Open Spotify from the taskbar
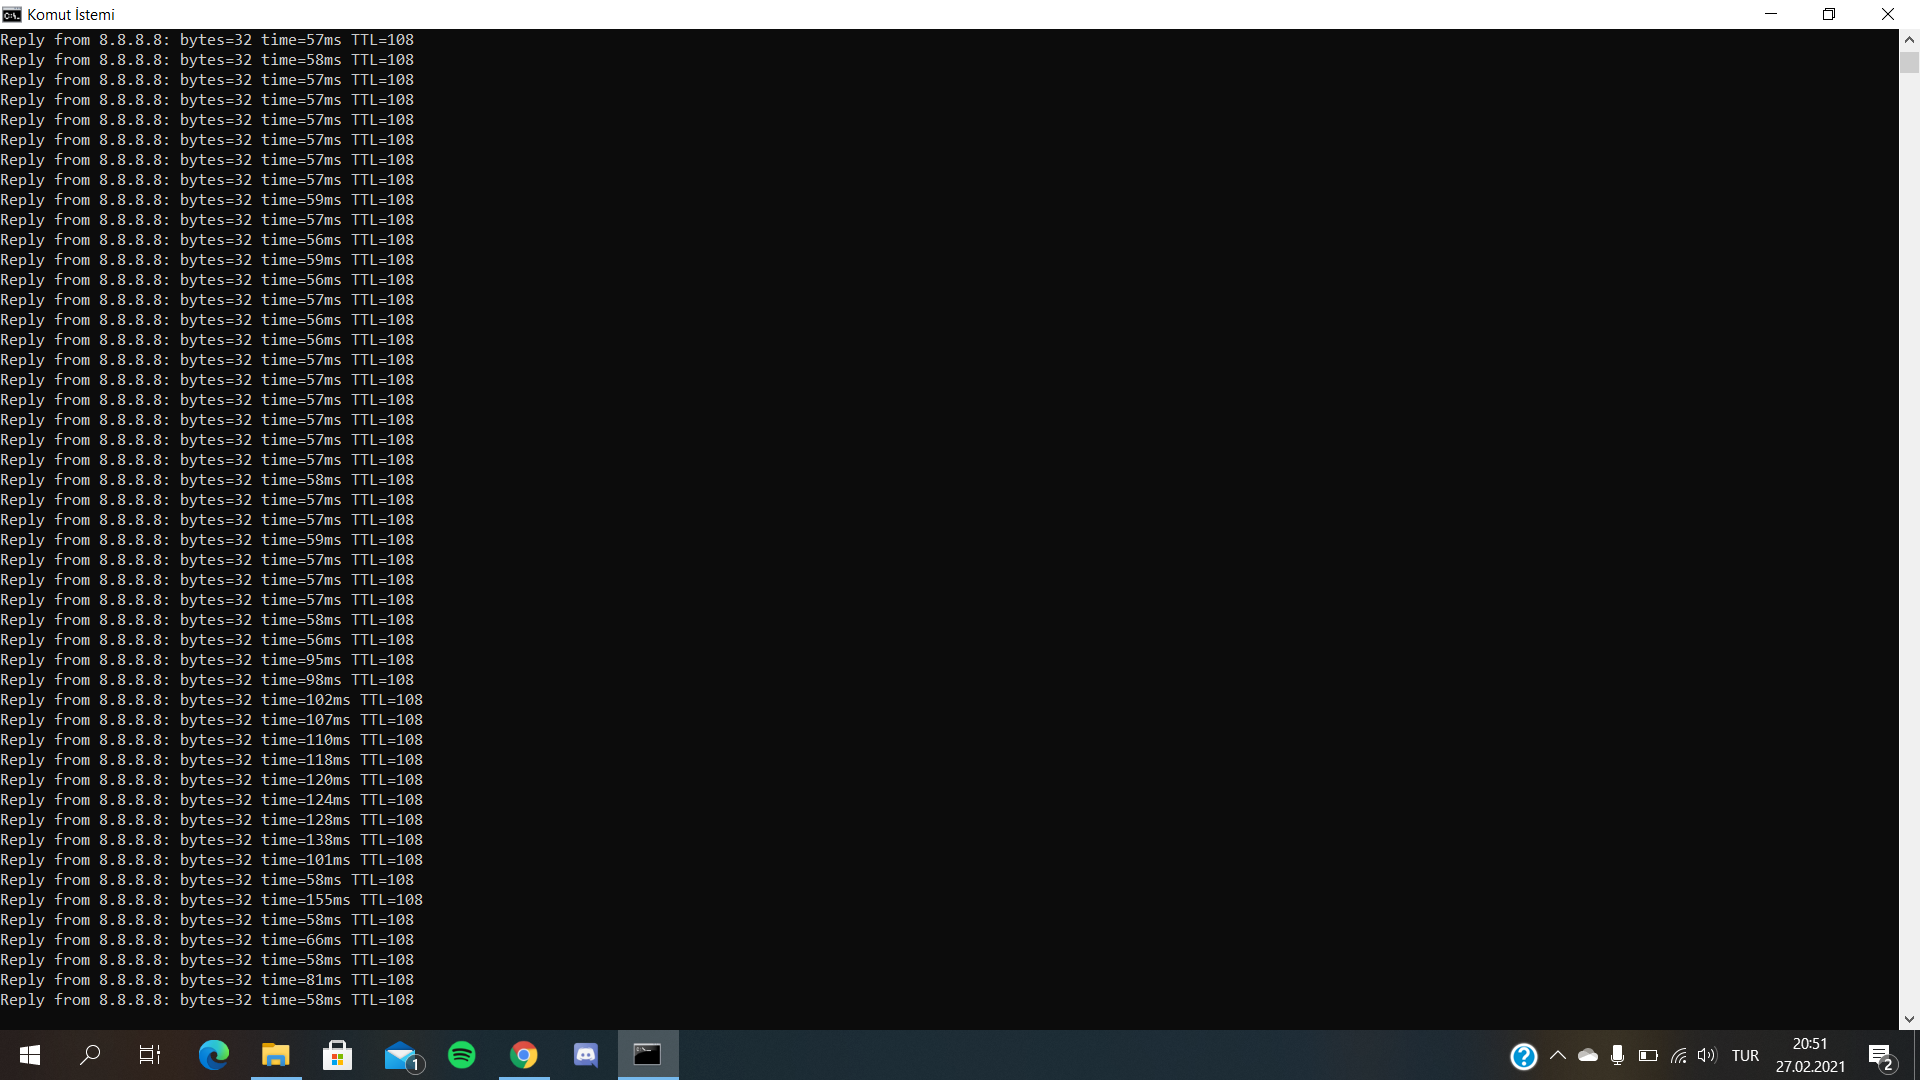Viewport: 1920px width, 1080px height. tap(462, 1055)
